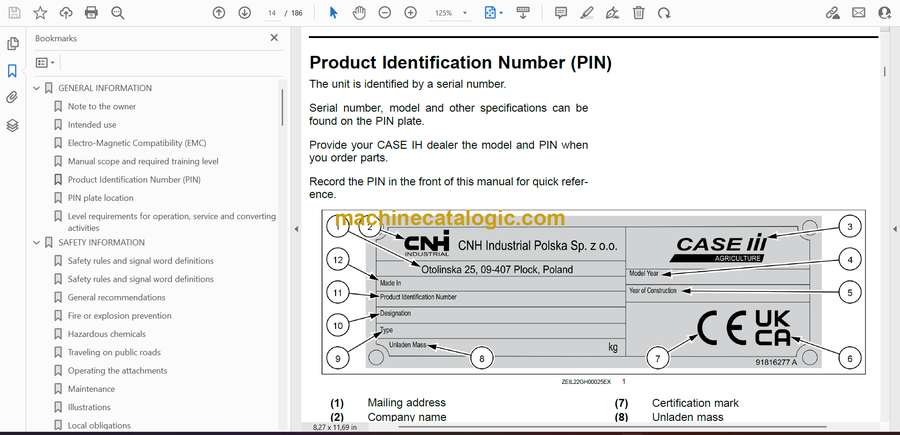Viewport: 900px width, 435px height.
Task: Open Traveling on public roads bookmark
Action: pos(114,352)
